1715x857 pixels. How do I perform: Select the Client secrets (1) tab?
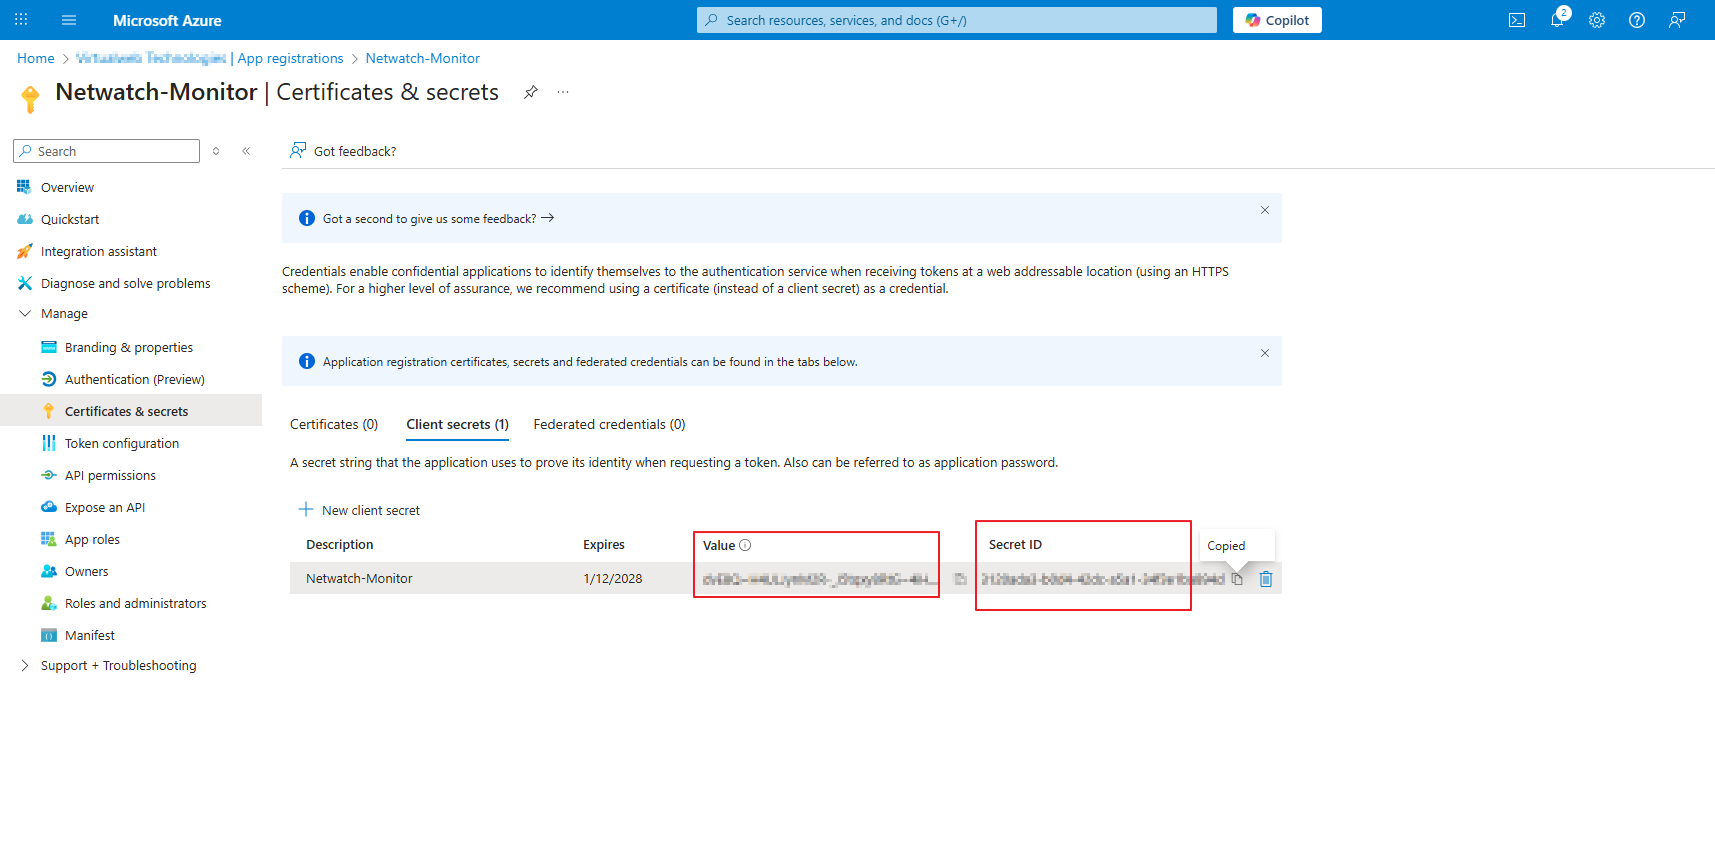coord(457,425)
